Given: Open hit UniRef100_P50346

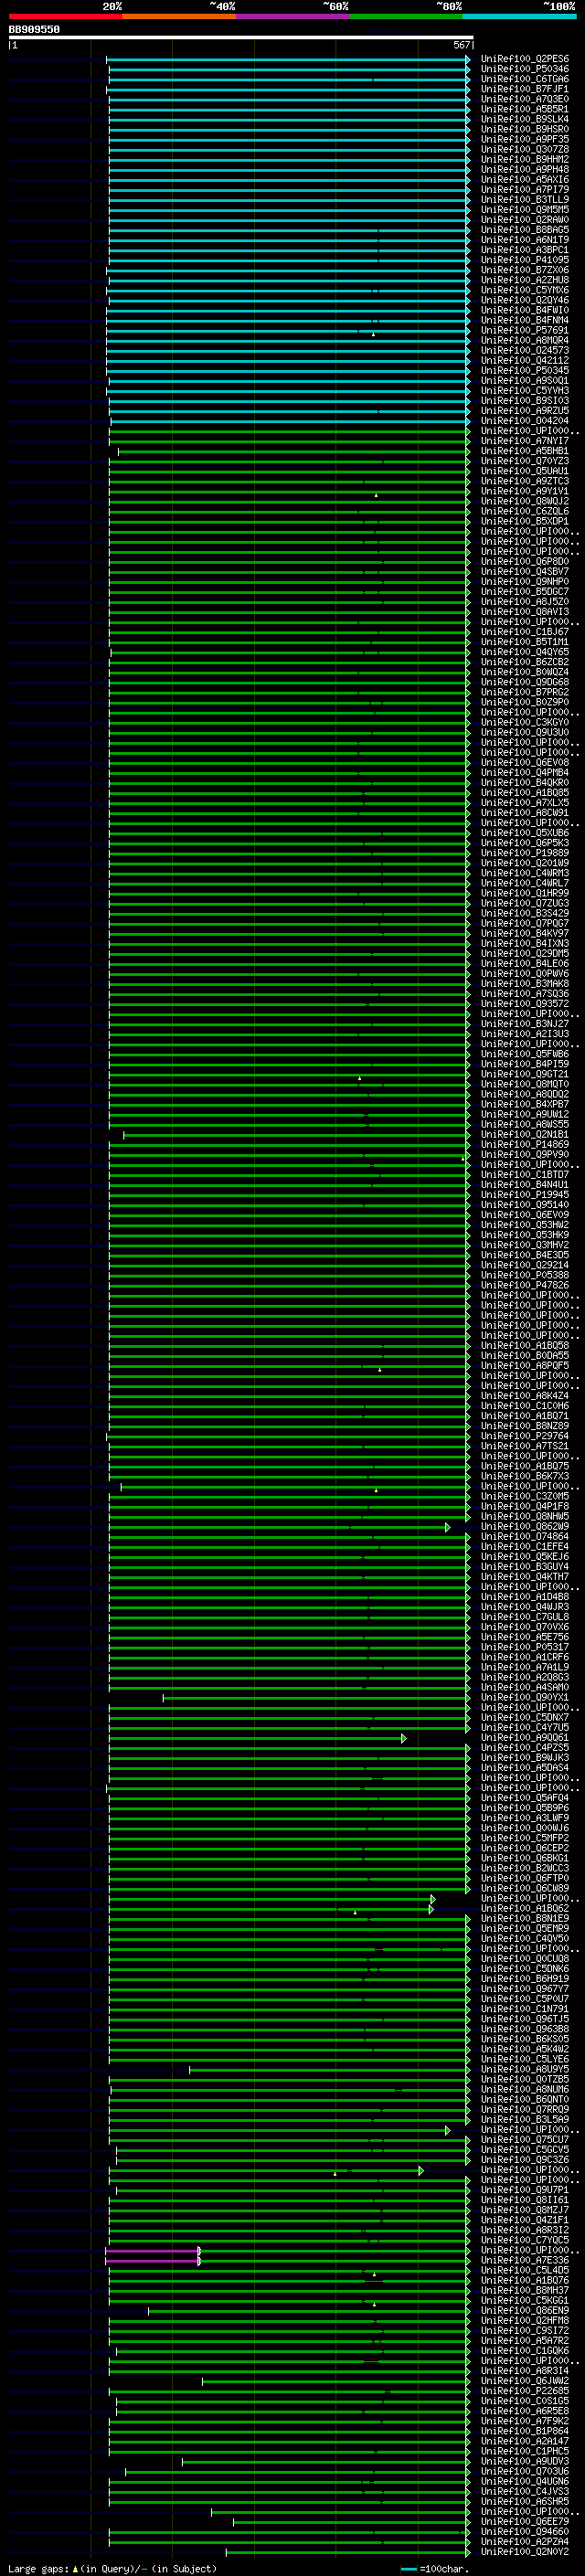Looking at the screenshot, I should [525, 69].
